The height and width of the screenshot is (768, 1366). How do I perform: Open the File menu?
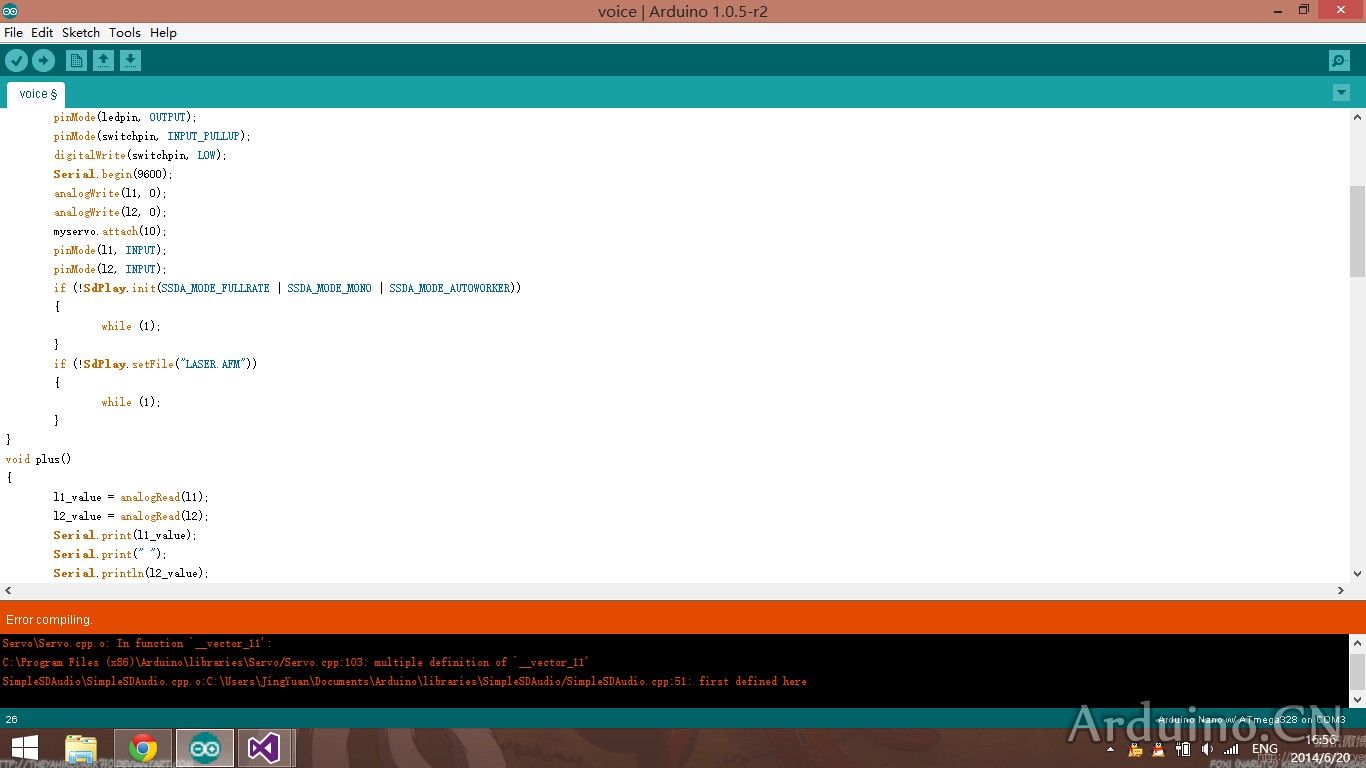click(x=13, y=32)
